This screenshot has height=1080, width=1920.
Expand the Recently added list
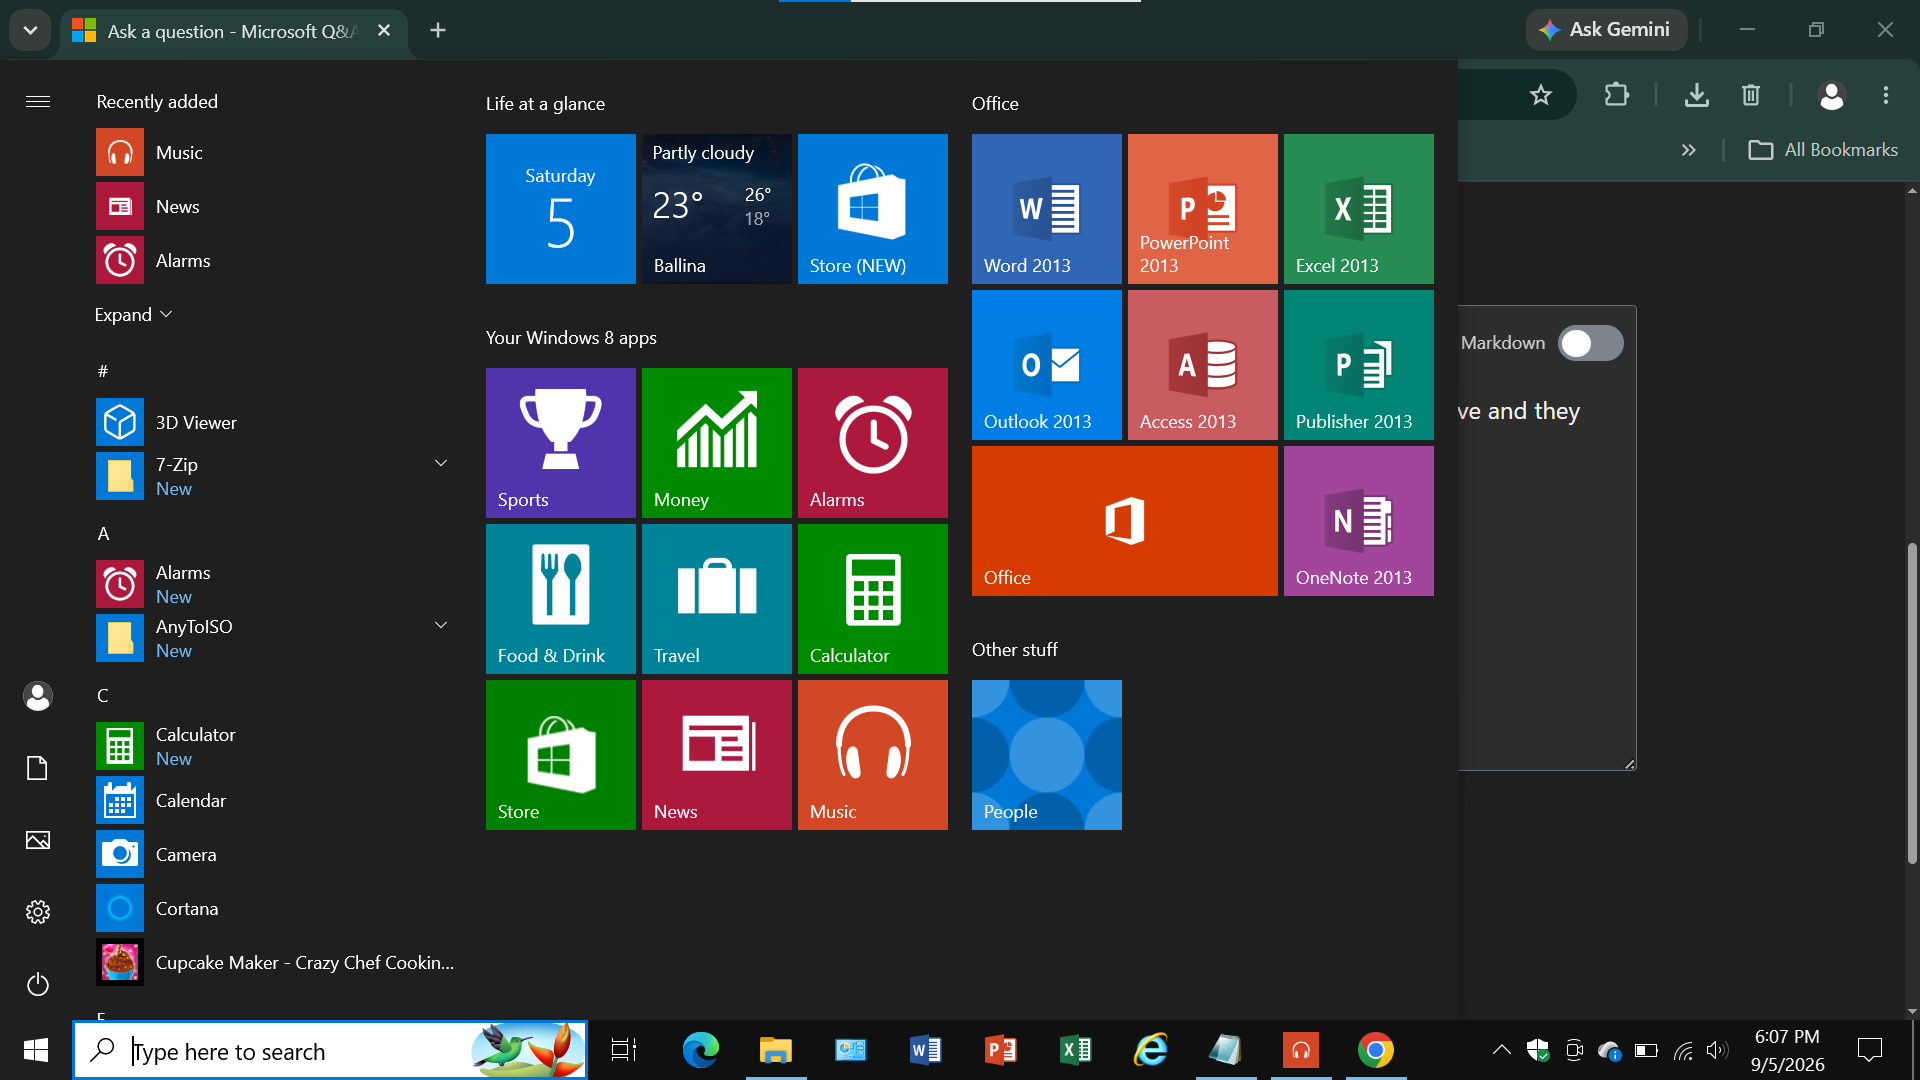133,315
